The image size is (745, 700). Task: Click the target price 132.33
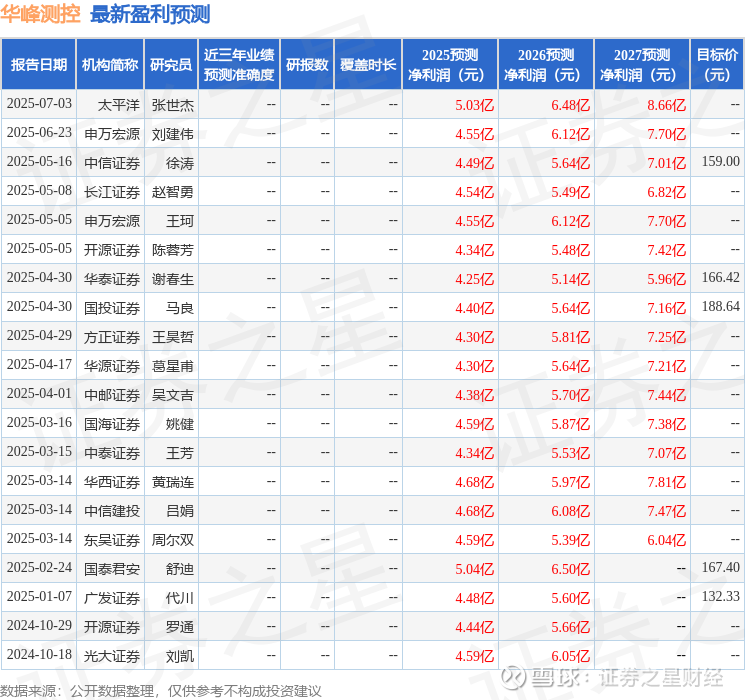tap(720, 596)
